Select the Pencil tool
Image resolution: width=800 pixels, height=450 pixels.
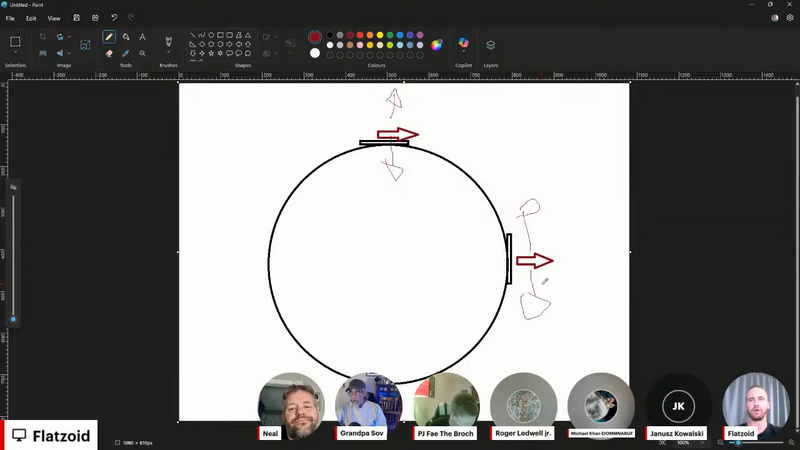(x=109, y=37)
